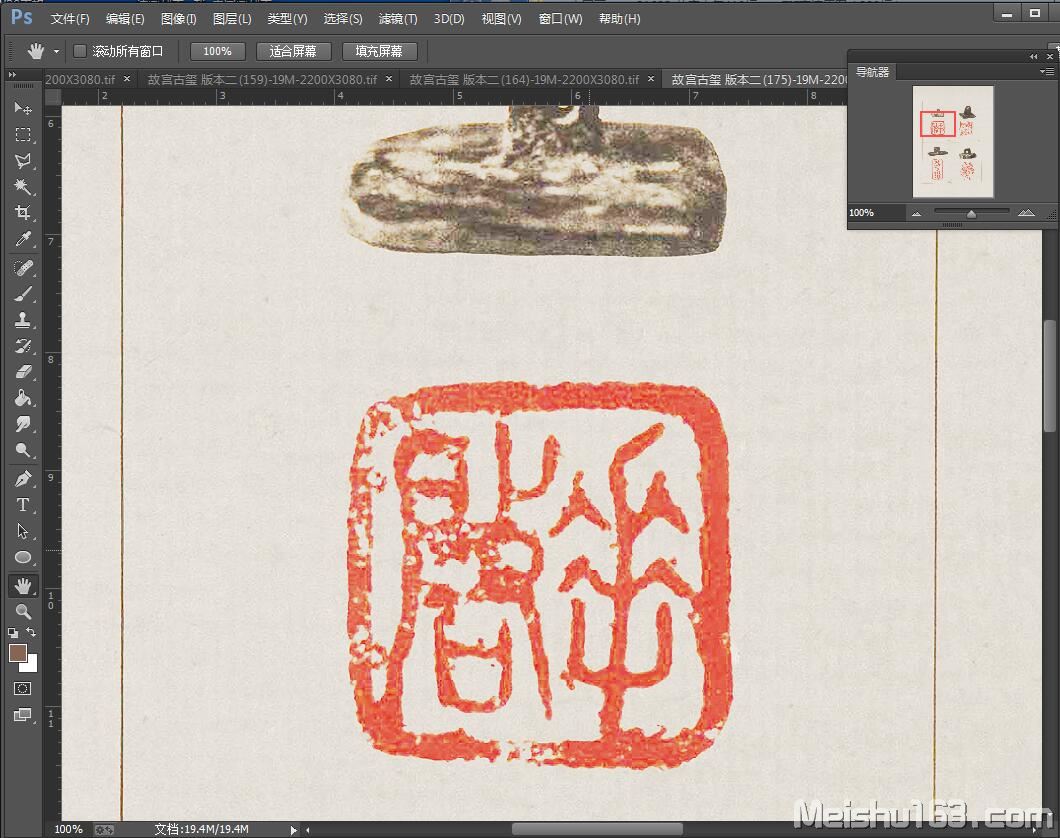Select the Crop tool
Image resolution: width=1060 pixels, height=838 pixels.
(23, 213)
